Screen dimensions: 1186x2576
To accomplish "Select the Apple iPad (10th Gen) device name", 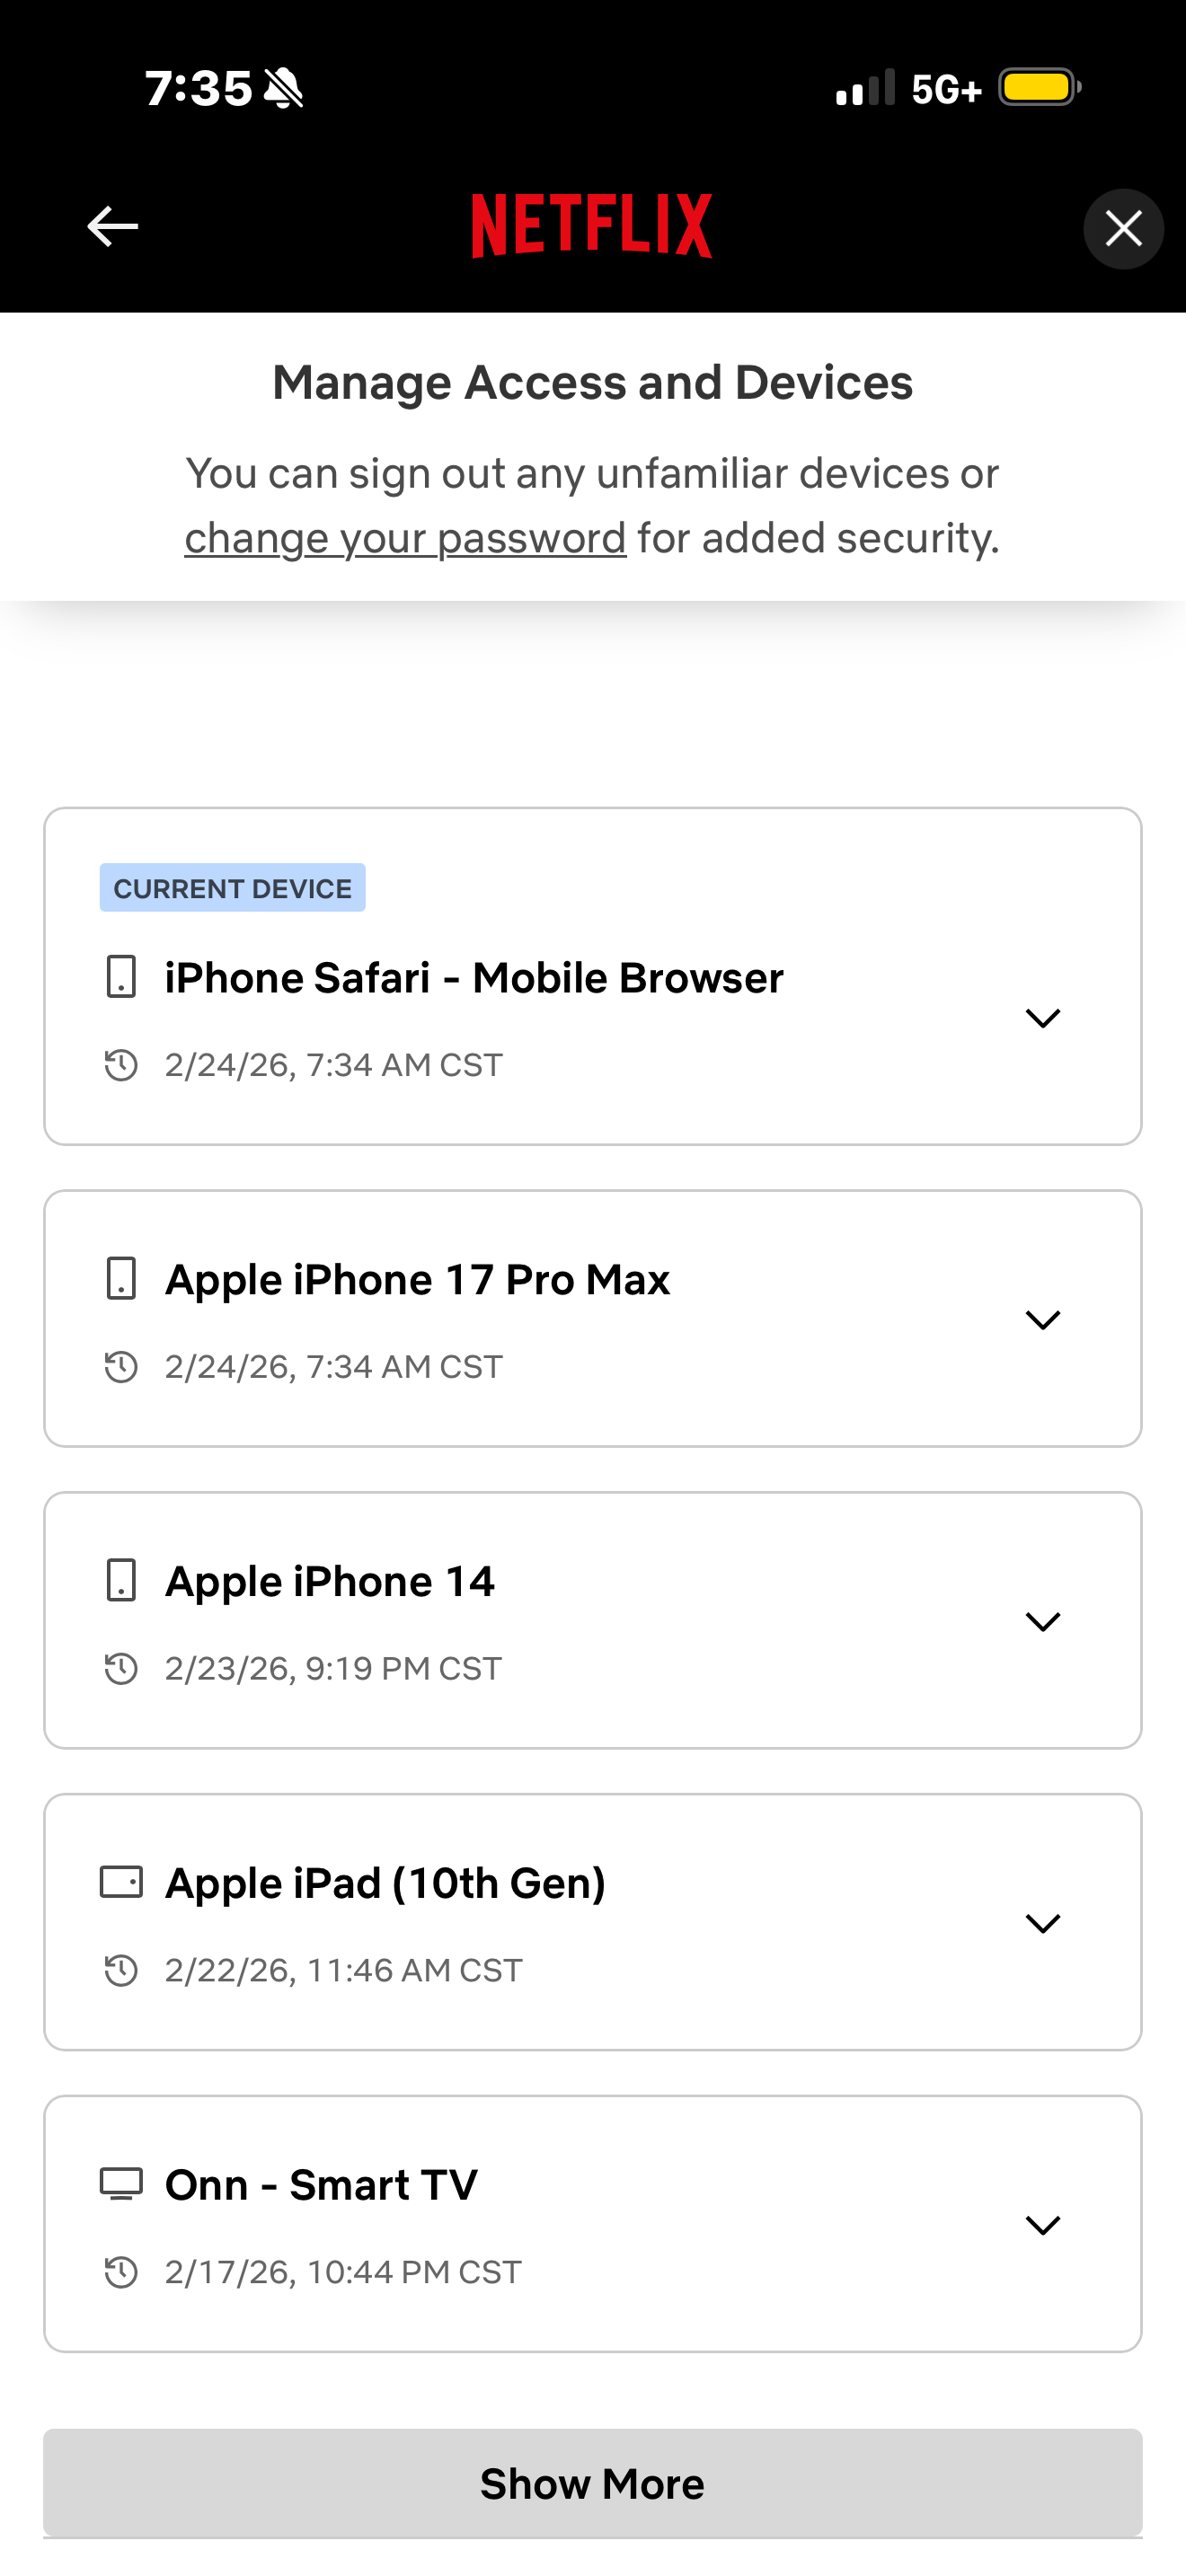I will [x=385, y=1883].
